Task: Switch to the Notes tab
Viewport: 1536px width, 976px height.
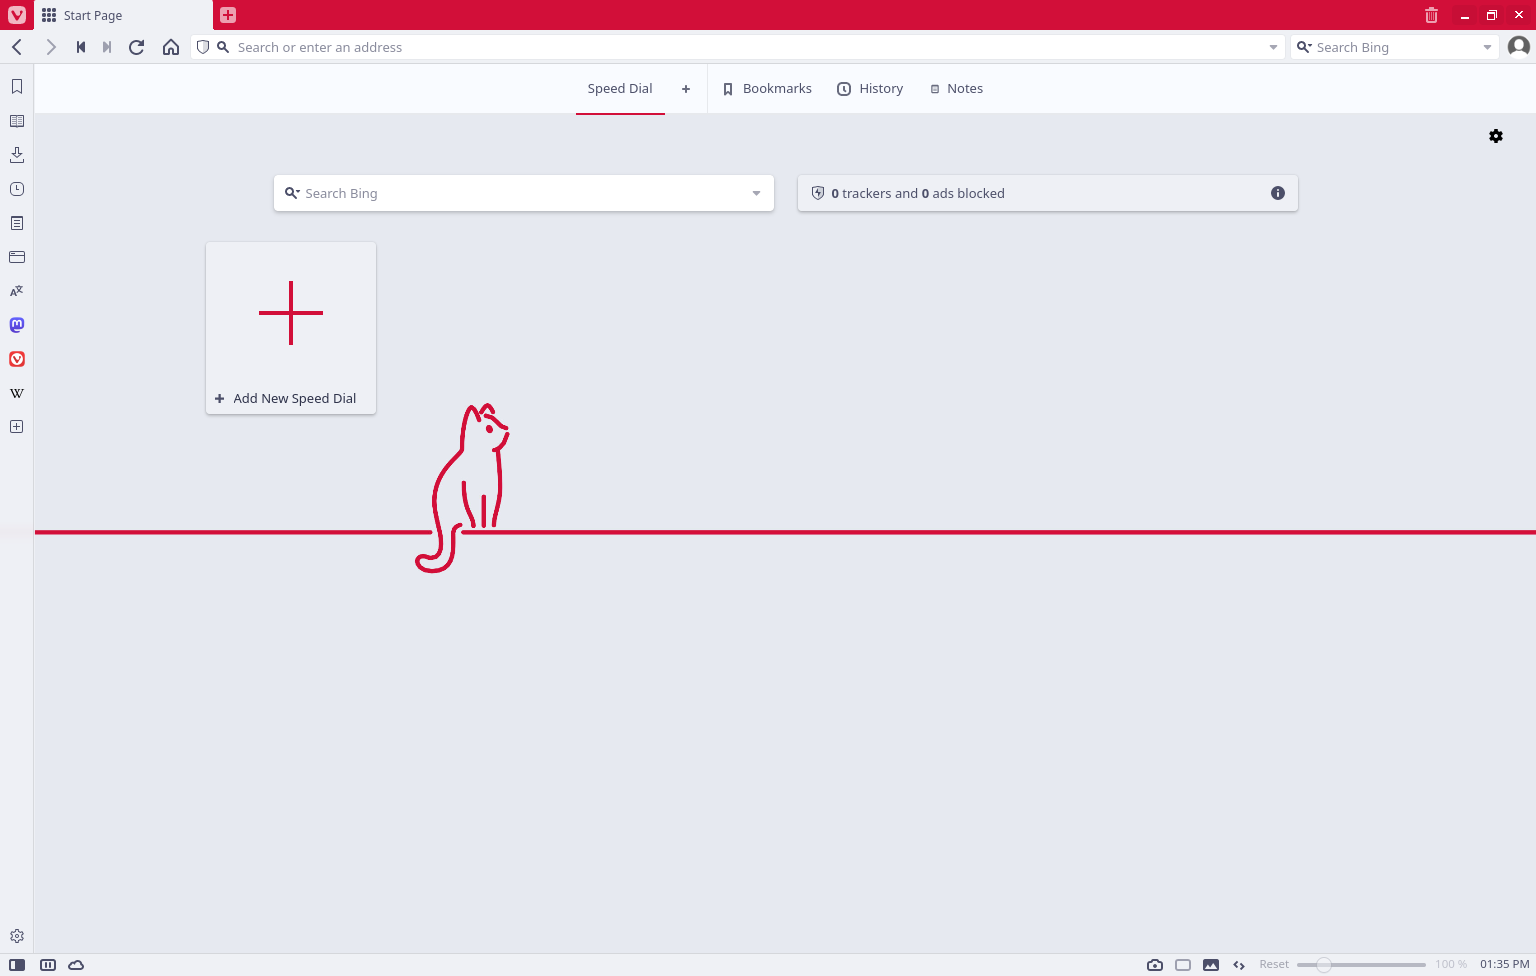Action: (956, 88)
